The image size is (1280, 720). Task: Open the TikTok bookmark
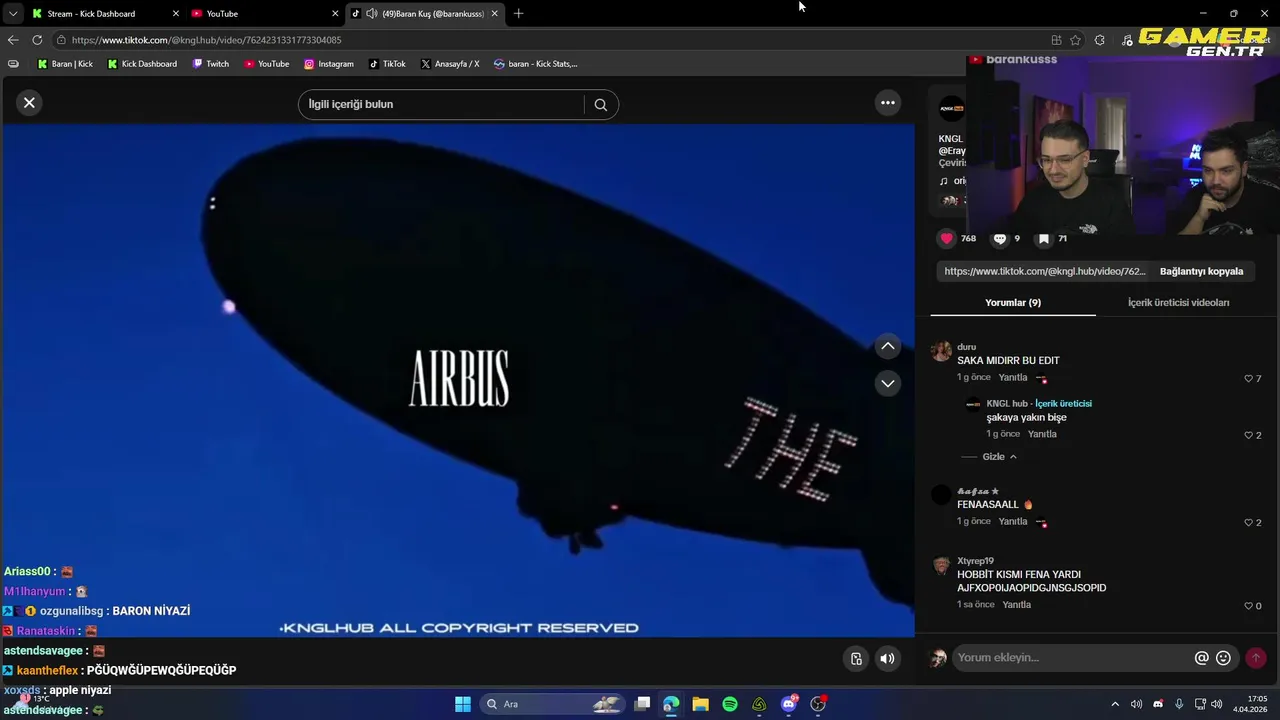click(387, 64)
